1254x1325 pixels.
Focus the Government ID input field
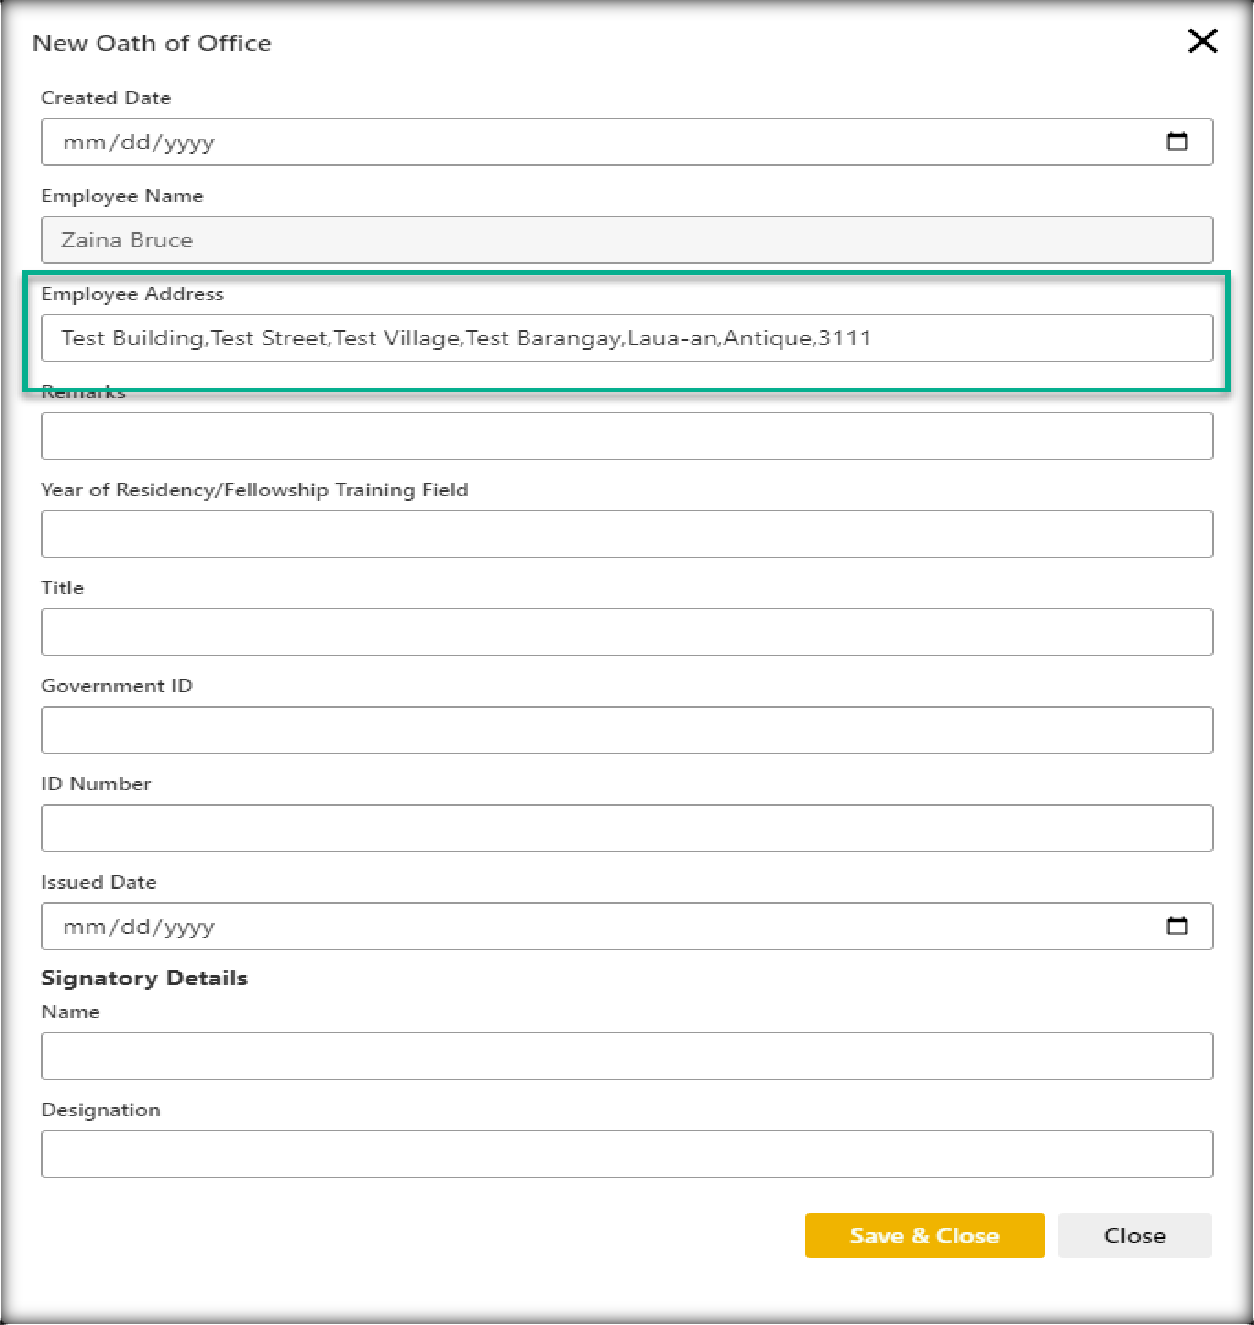626,730
